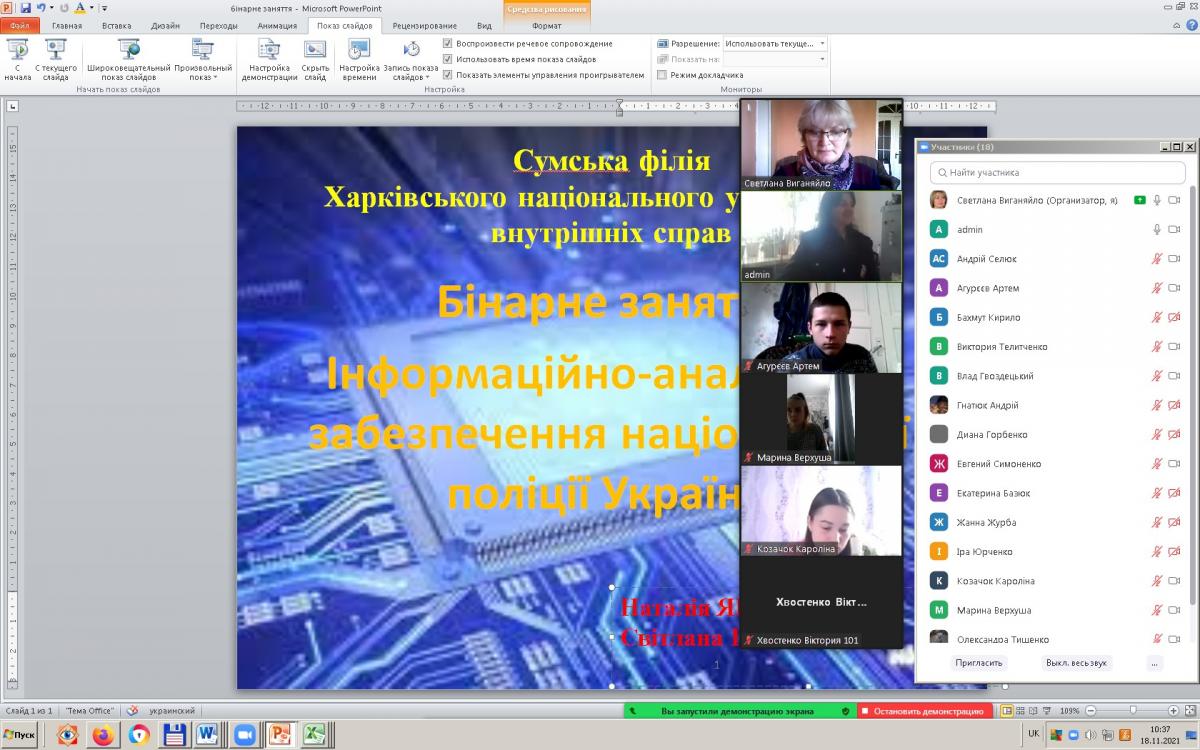Screen dimensions: 1200x750
Task: Uncheck Использовать время показа слайдов
Action: point(448,59)
